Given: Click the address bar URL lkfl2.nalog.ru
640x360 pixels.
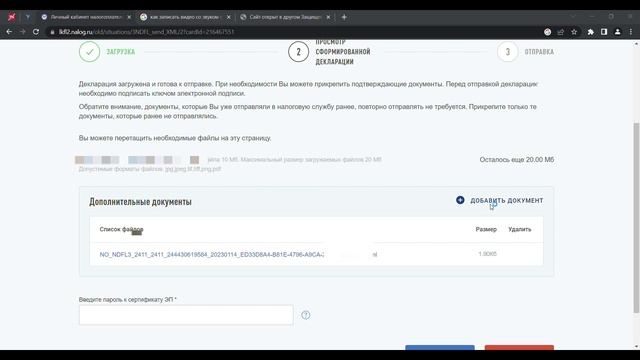Looking at the screenshot, I should (146, 32).
